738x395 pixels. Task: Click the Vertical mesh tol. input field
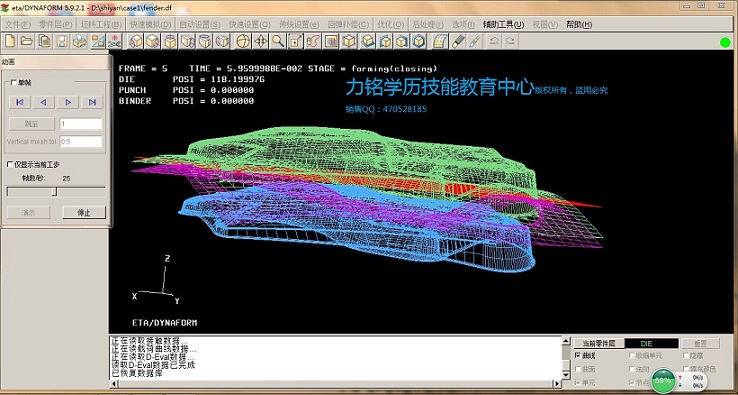[x=81, y=141]
